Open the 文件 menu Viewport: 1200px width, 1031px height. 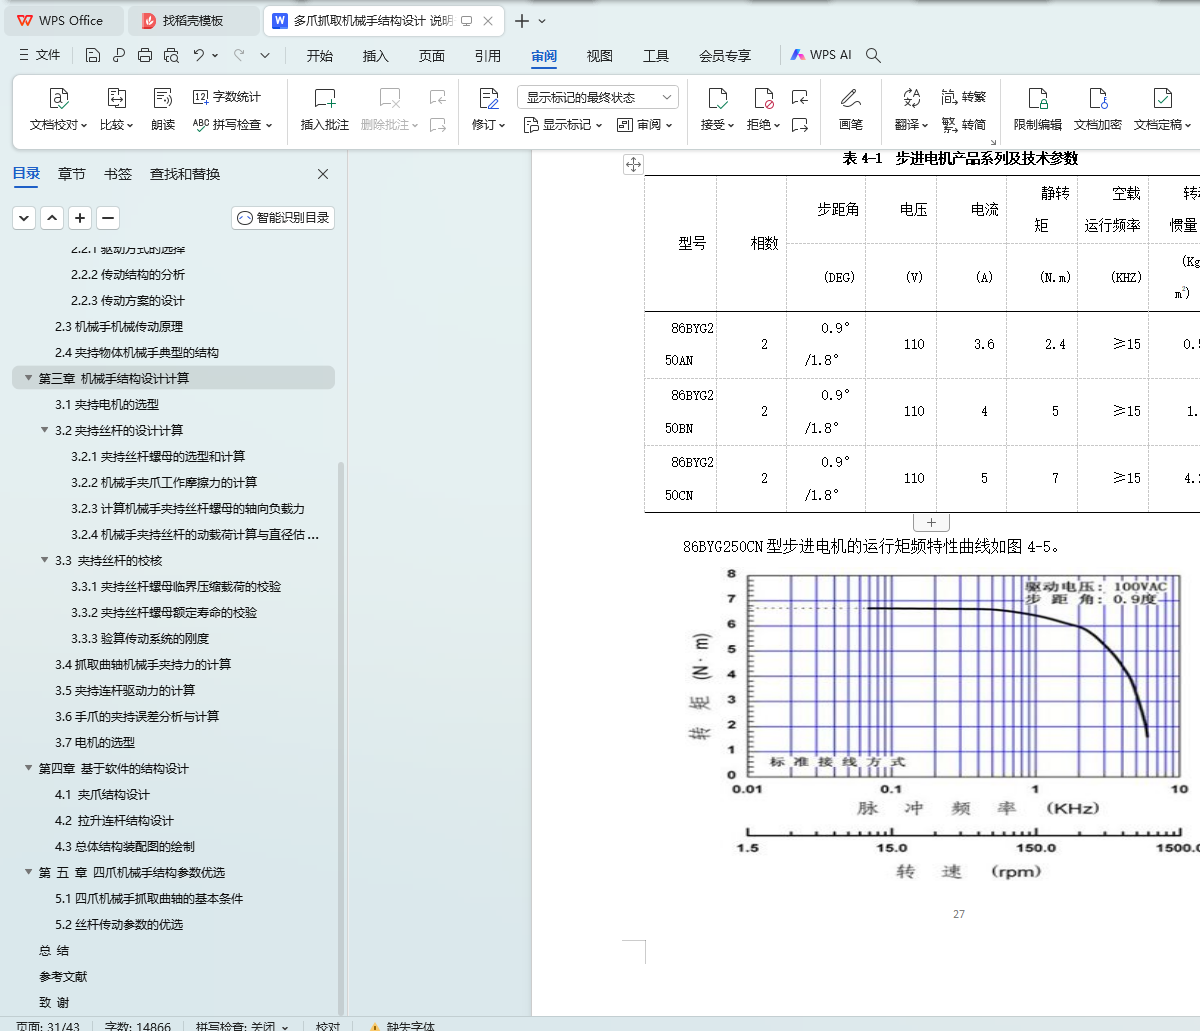[x=40, y=55]
